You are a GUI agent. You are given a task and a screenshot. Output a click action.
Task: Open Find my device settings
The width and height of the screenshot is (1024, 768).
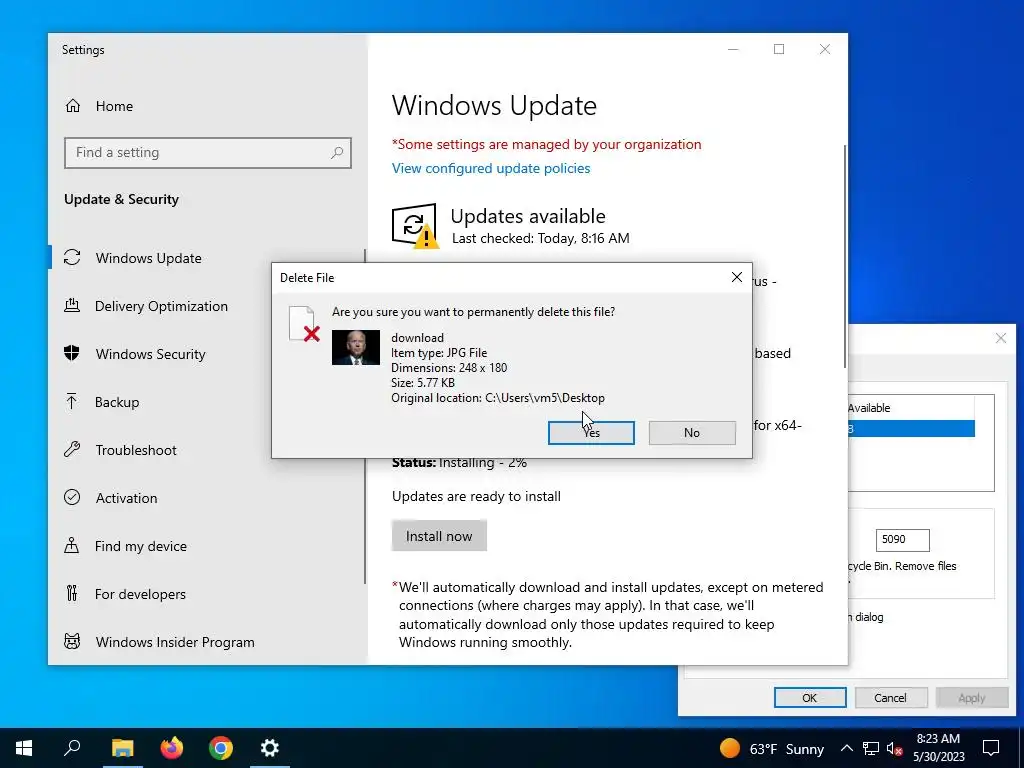tap(140, 546)
